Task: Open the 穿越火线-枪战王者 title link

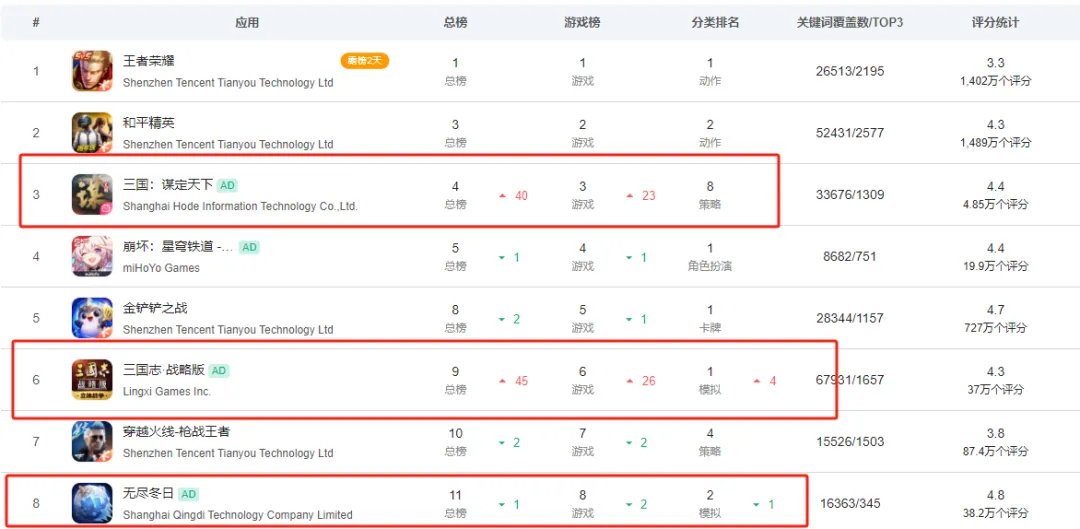Action: coord(176,432)
